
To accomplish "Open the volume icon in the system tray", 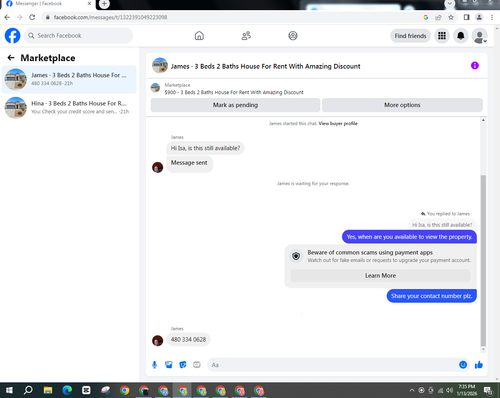I will coord(449,390).
